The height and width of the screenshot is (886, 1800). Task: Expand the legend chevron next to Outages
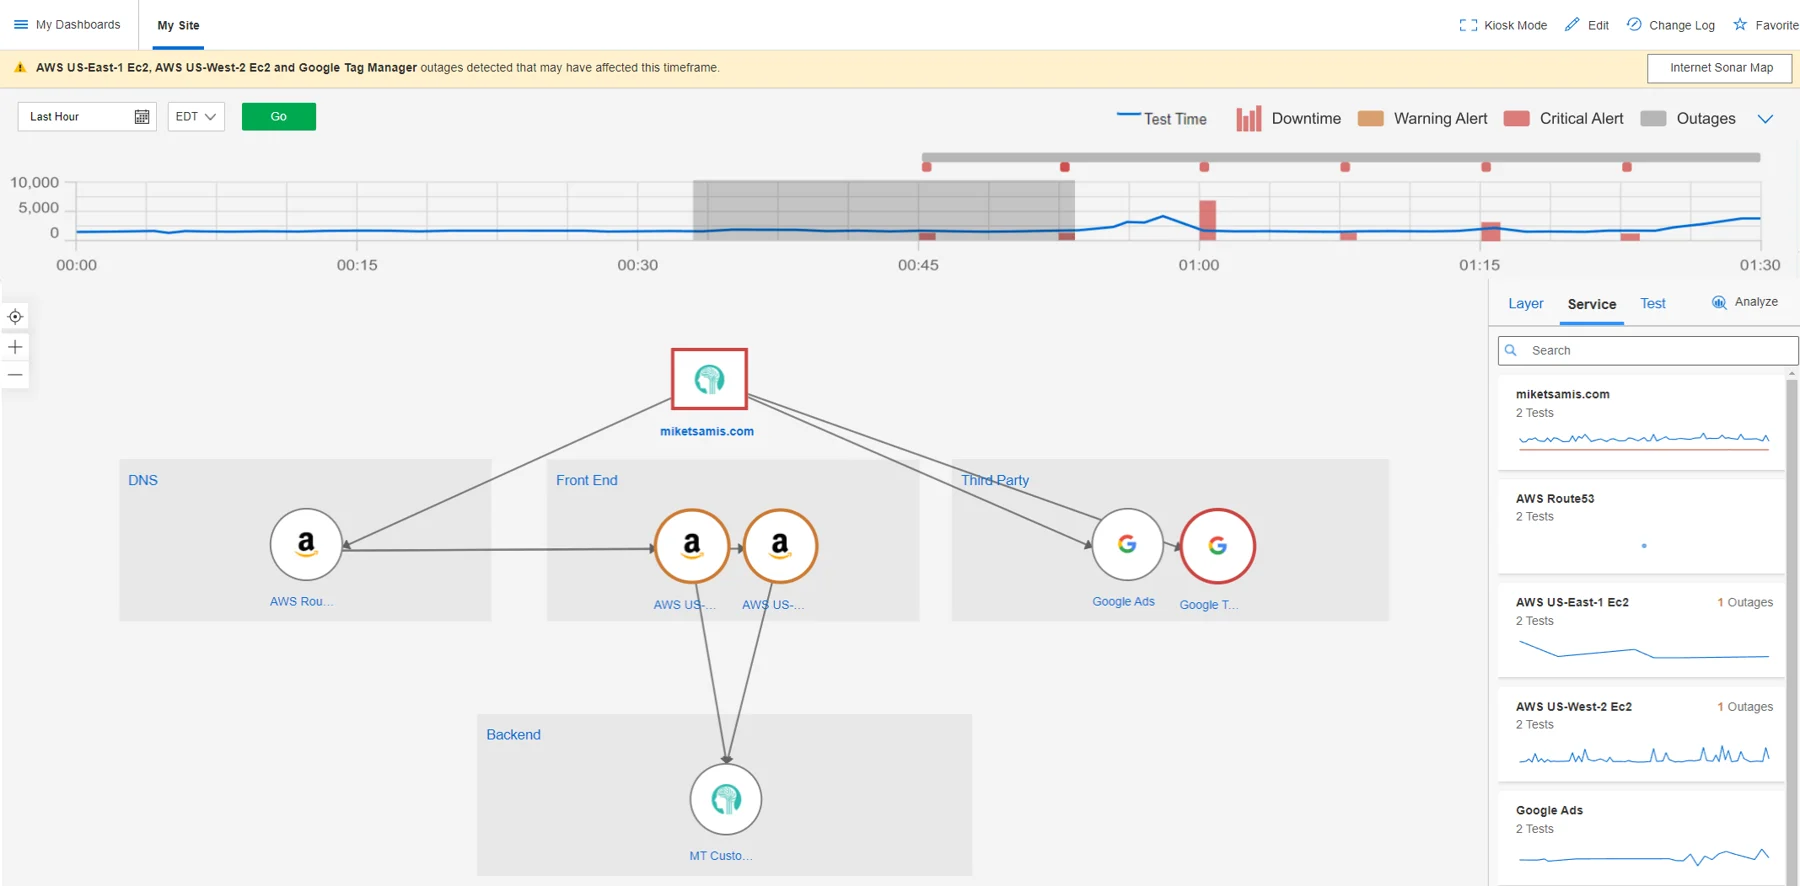coord(1766,118)
